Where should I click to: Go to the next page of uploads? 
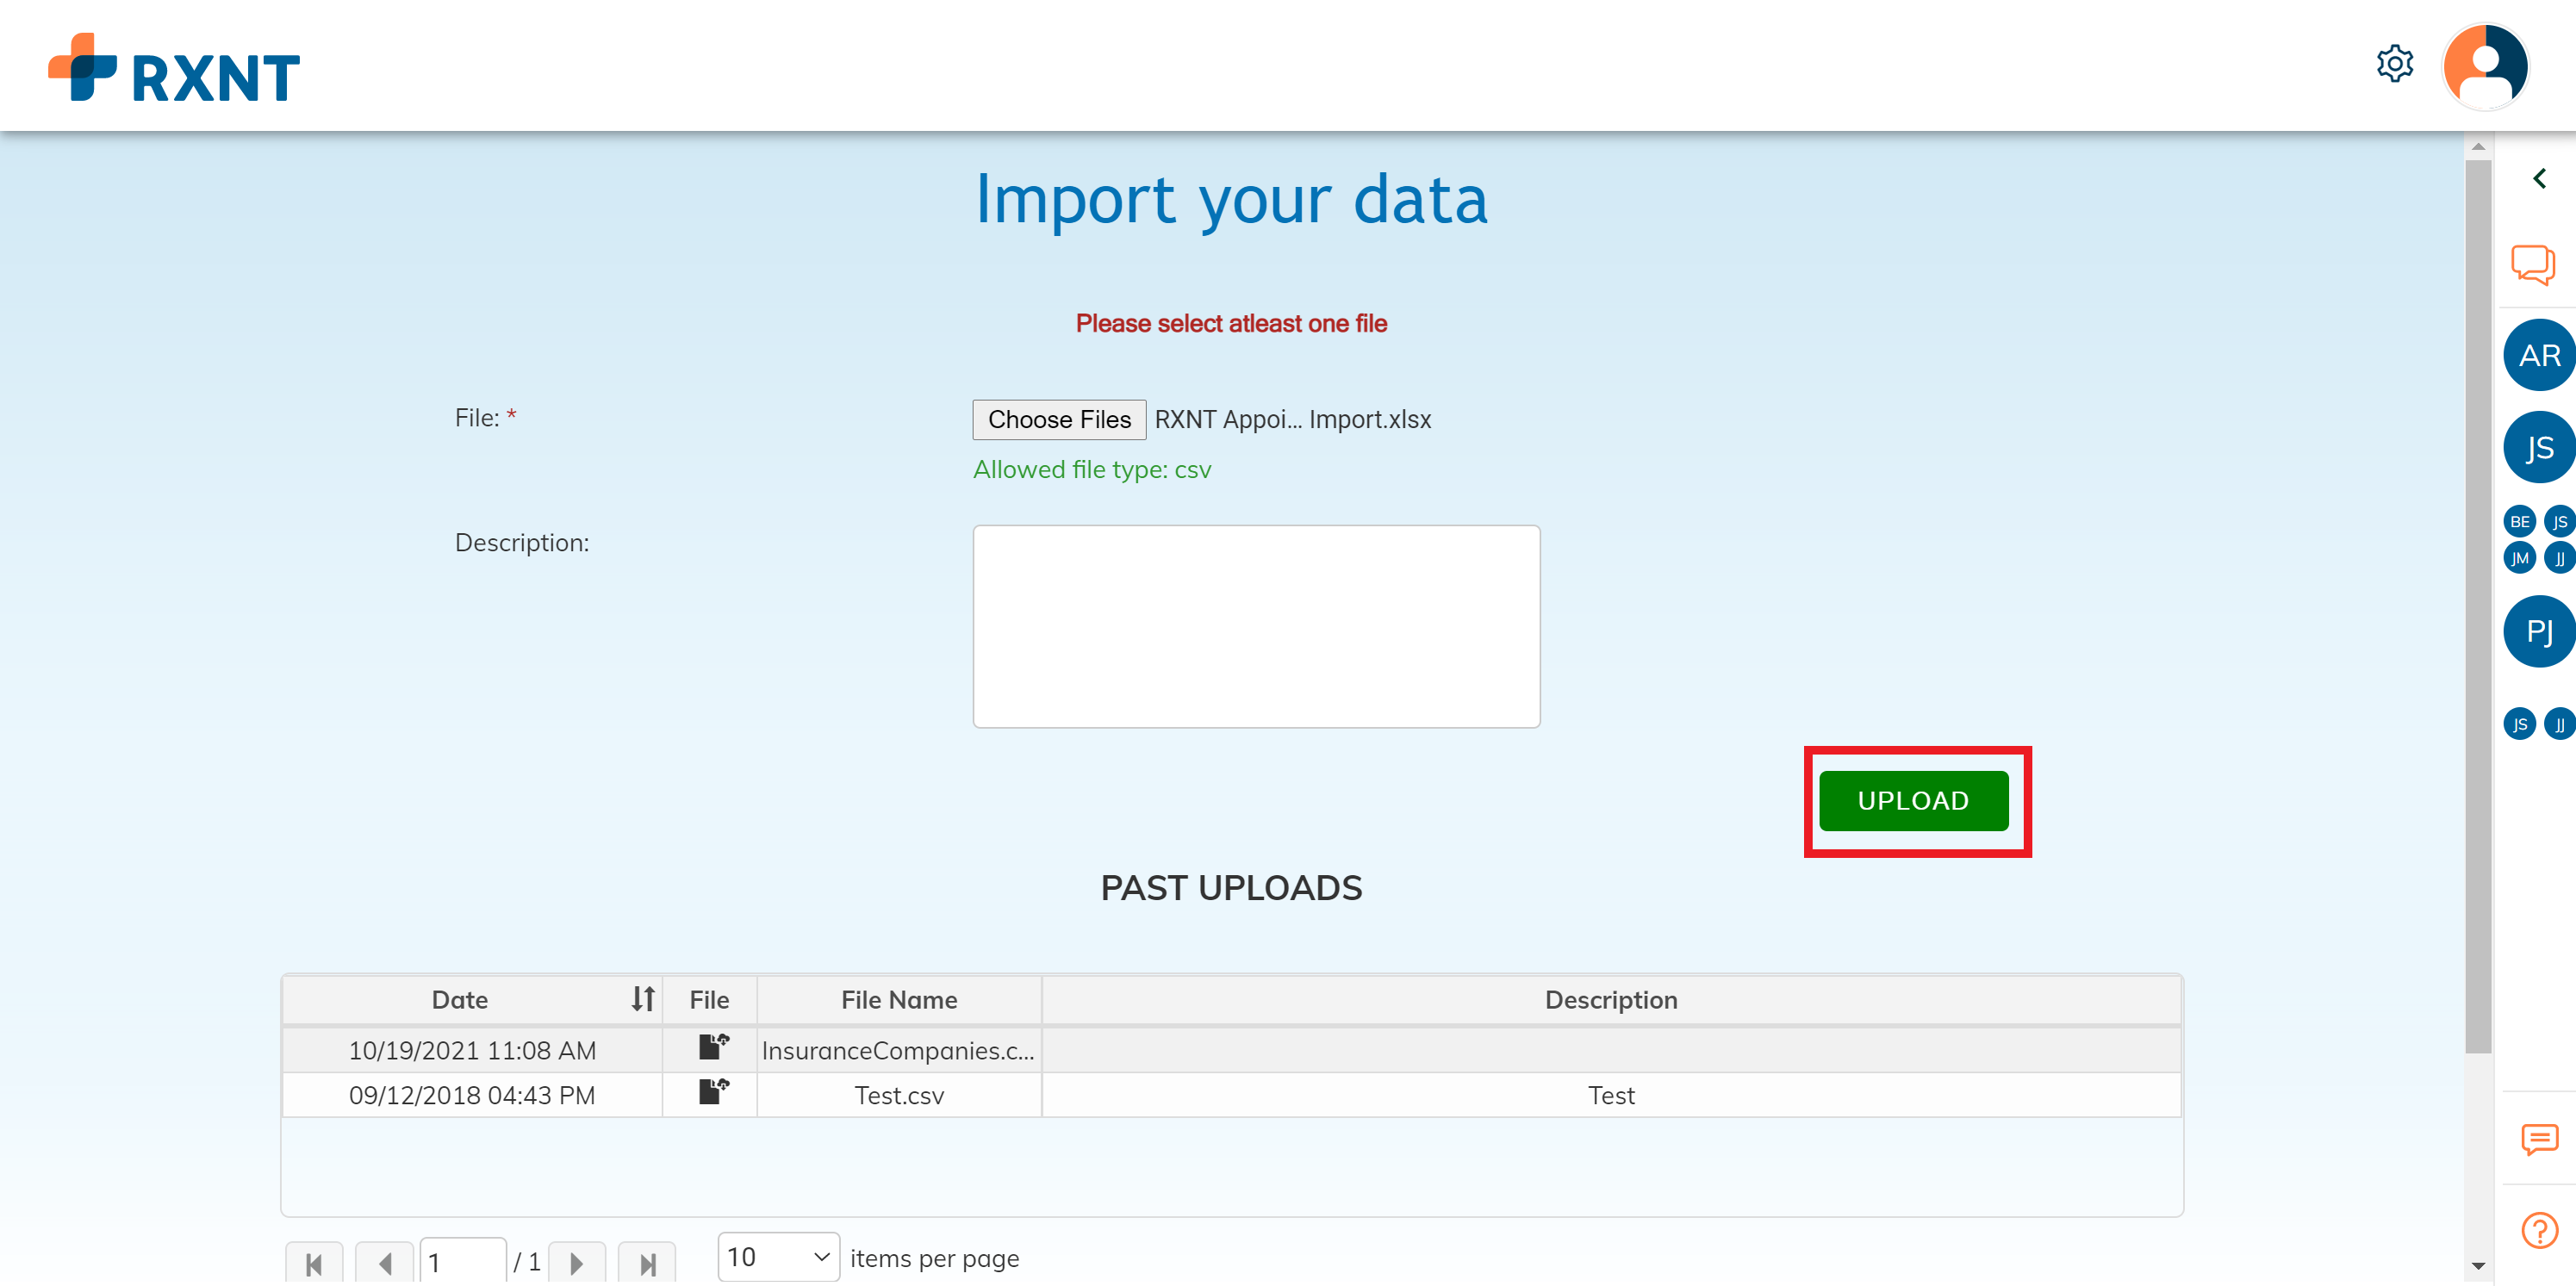[x=577, y=1263]
